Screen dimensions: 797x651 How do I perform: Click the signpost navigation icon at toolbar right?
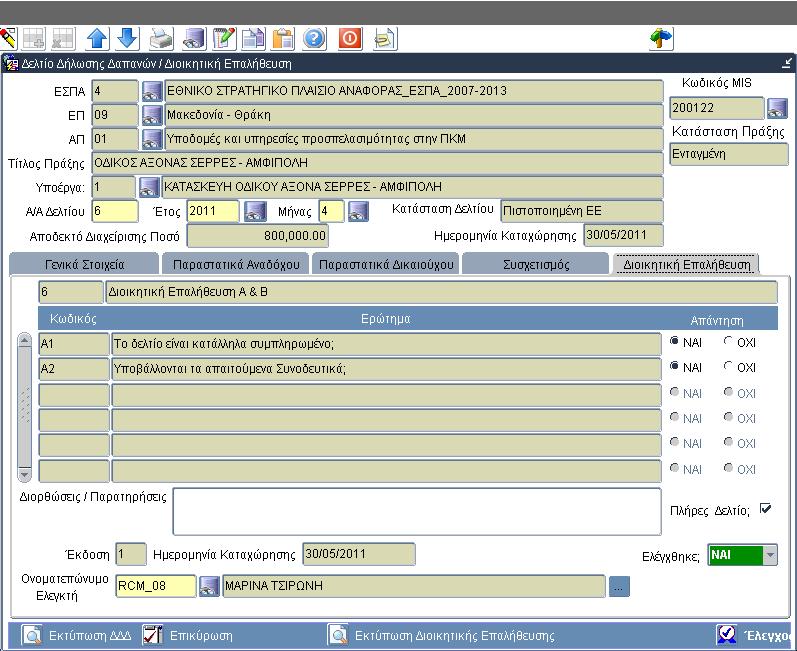click(661, 39)
